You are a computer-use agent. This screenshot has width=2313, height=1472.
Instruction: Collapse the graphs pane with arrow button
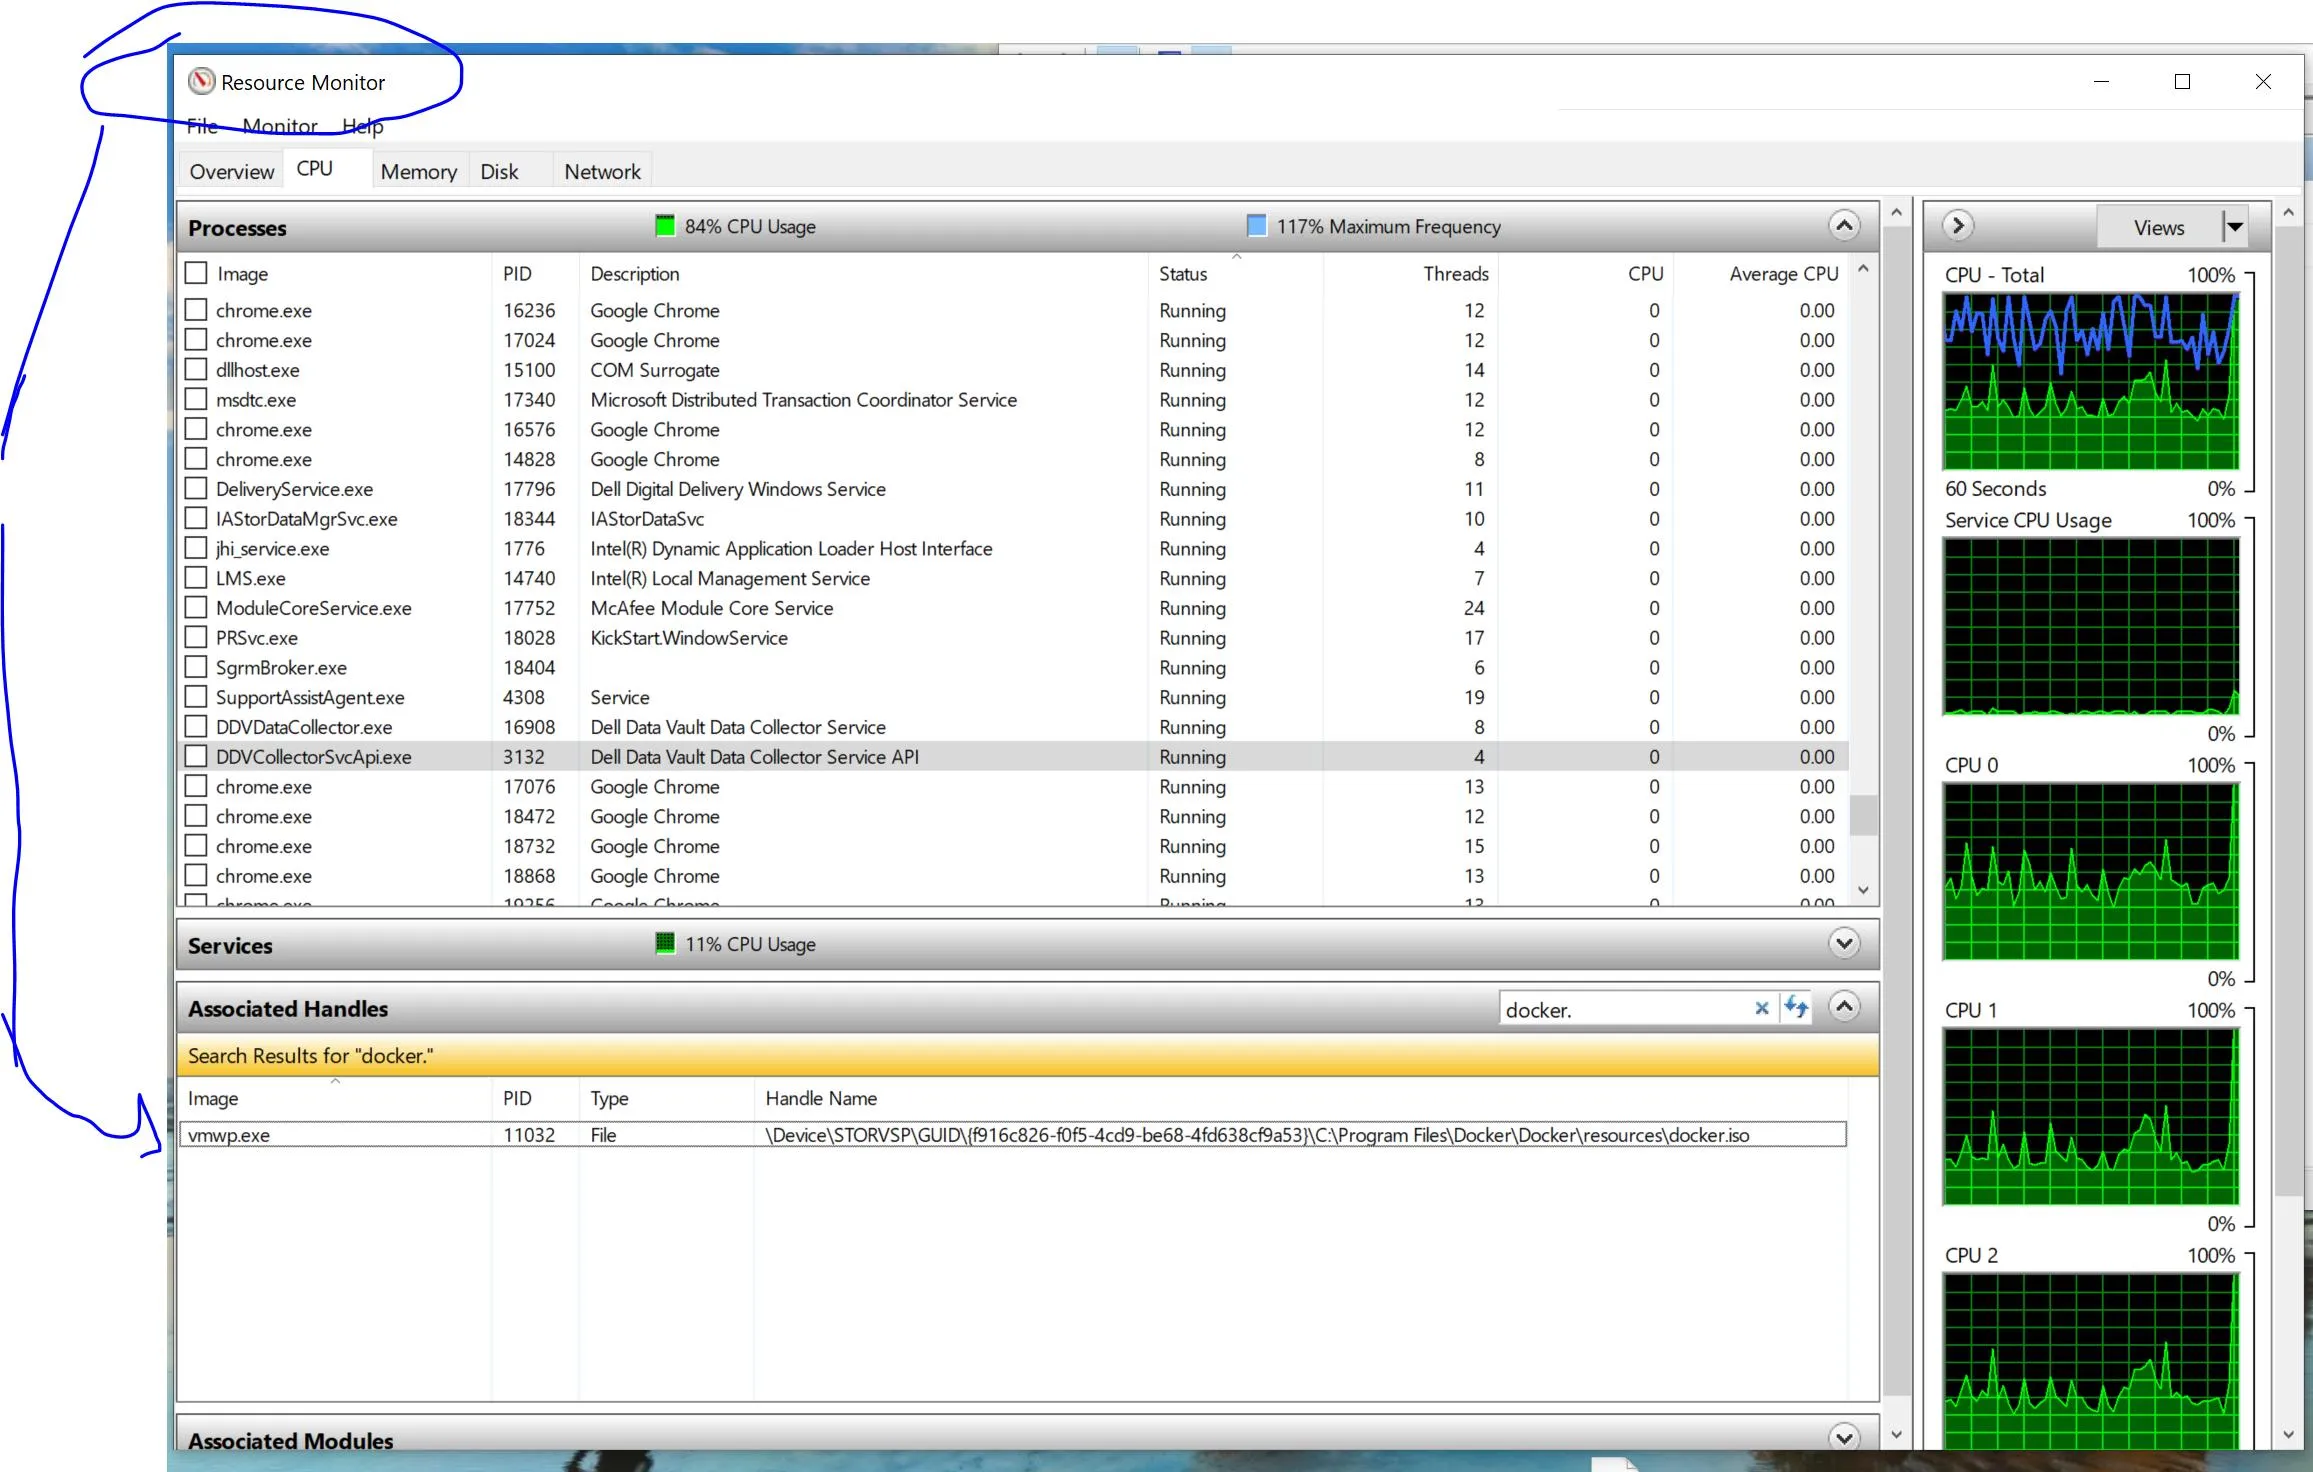(1958, 226)
